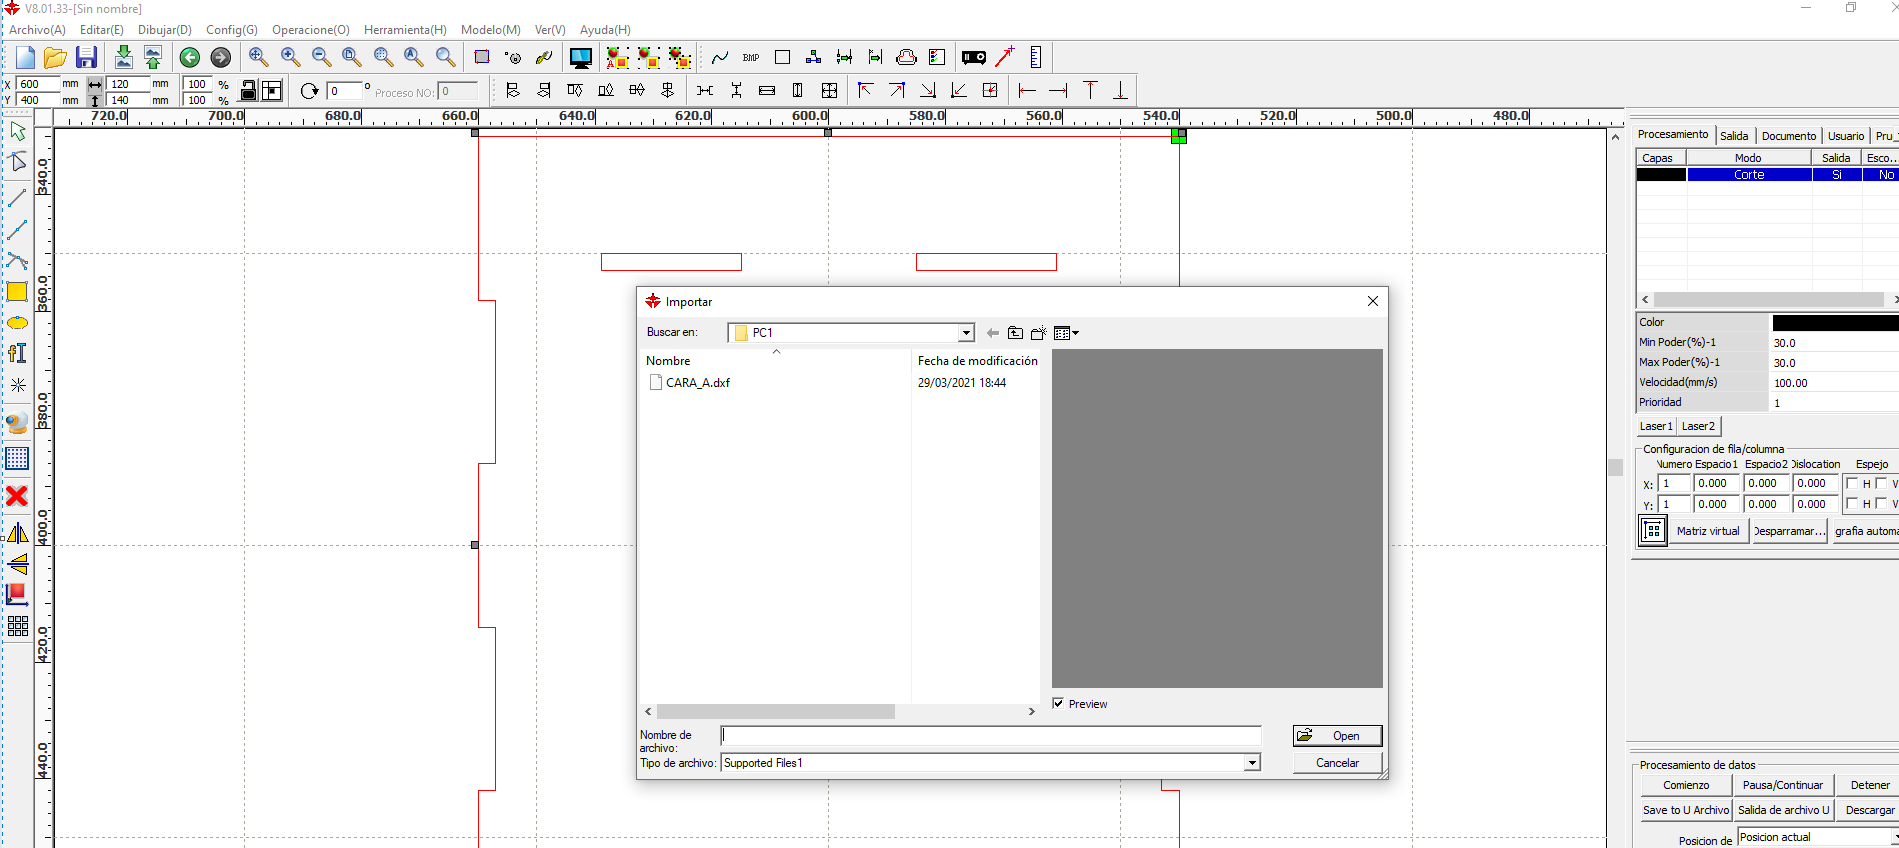Click the import file toolbar icon

(x=123, y=57)
